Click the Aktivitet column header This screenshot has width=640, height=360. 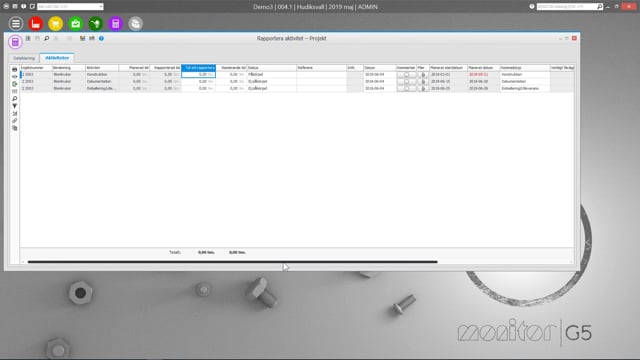click(x=102, y=68)
